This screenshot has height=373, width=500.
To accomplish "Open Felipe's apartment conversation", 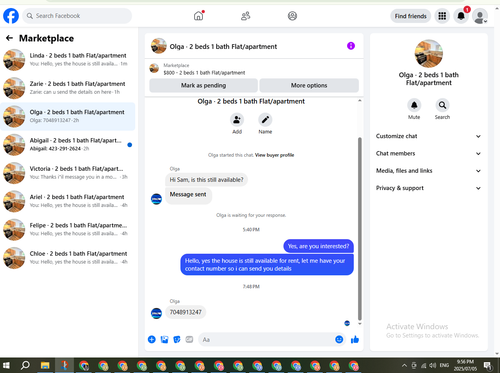I will [x=68, y=230].
